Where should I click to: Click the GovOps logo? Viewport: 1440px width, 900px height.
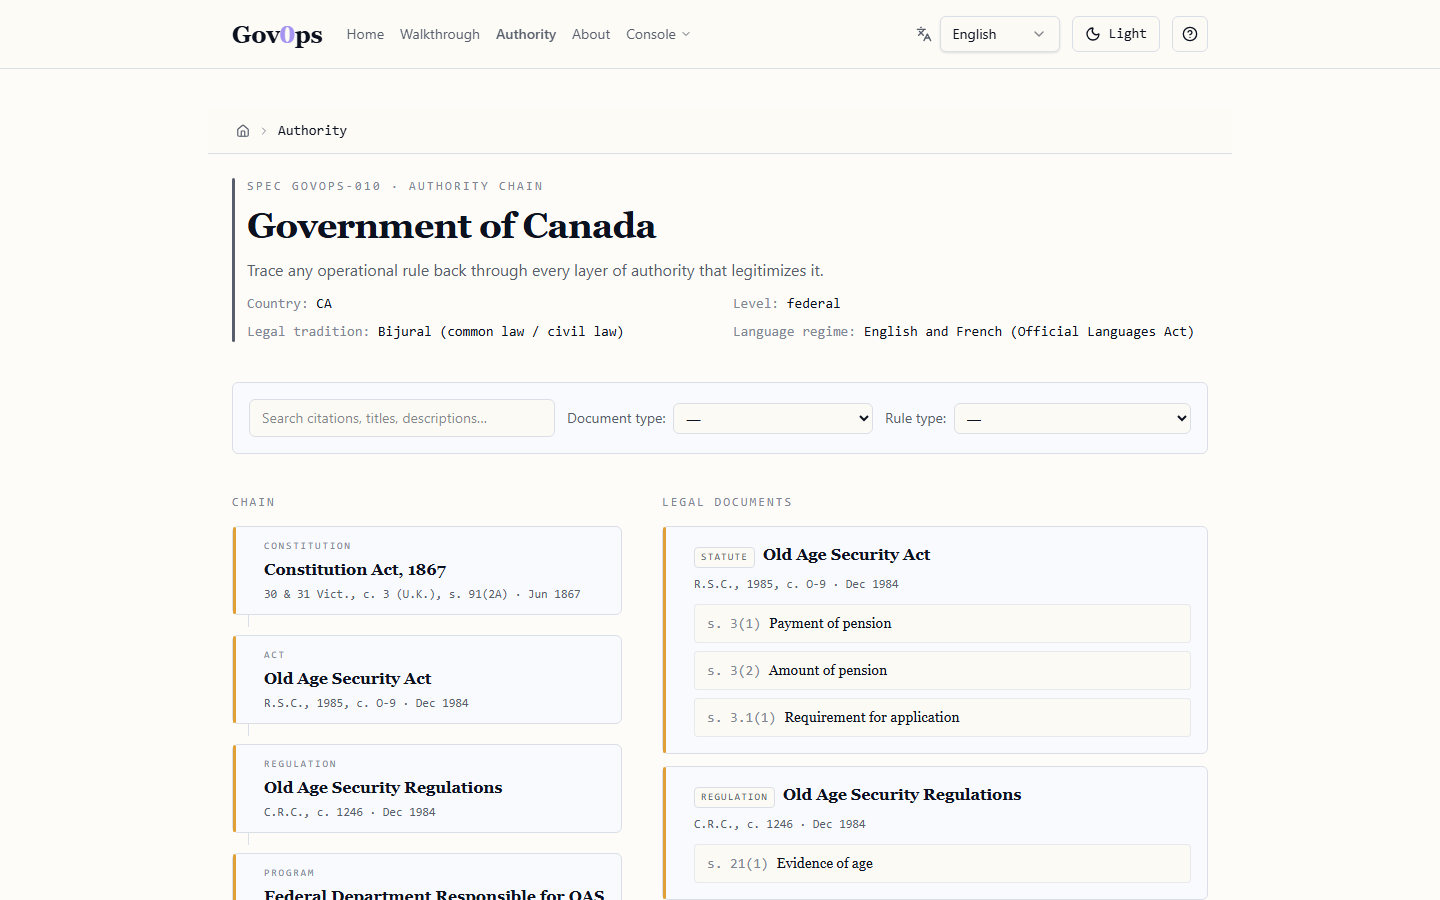click(x=277, y=34)
